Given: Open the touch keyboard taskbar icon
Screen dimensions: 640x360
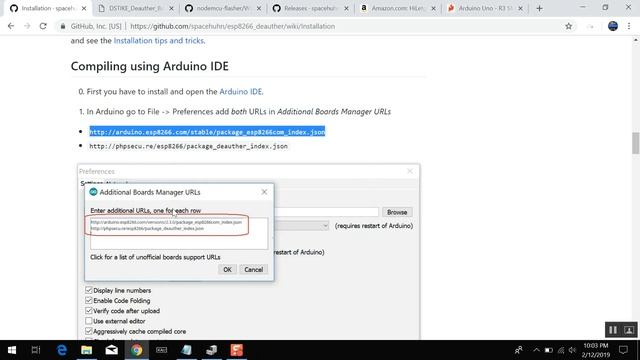Looking at the screenshot, I should 162,350.
